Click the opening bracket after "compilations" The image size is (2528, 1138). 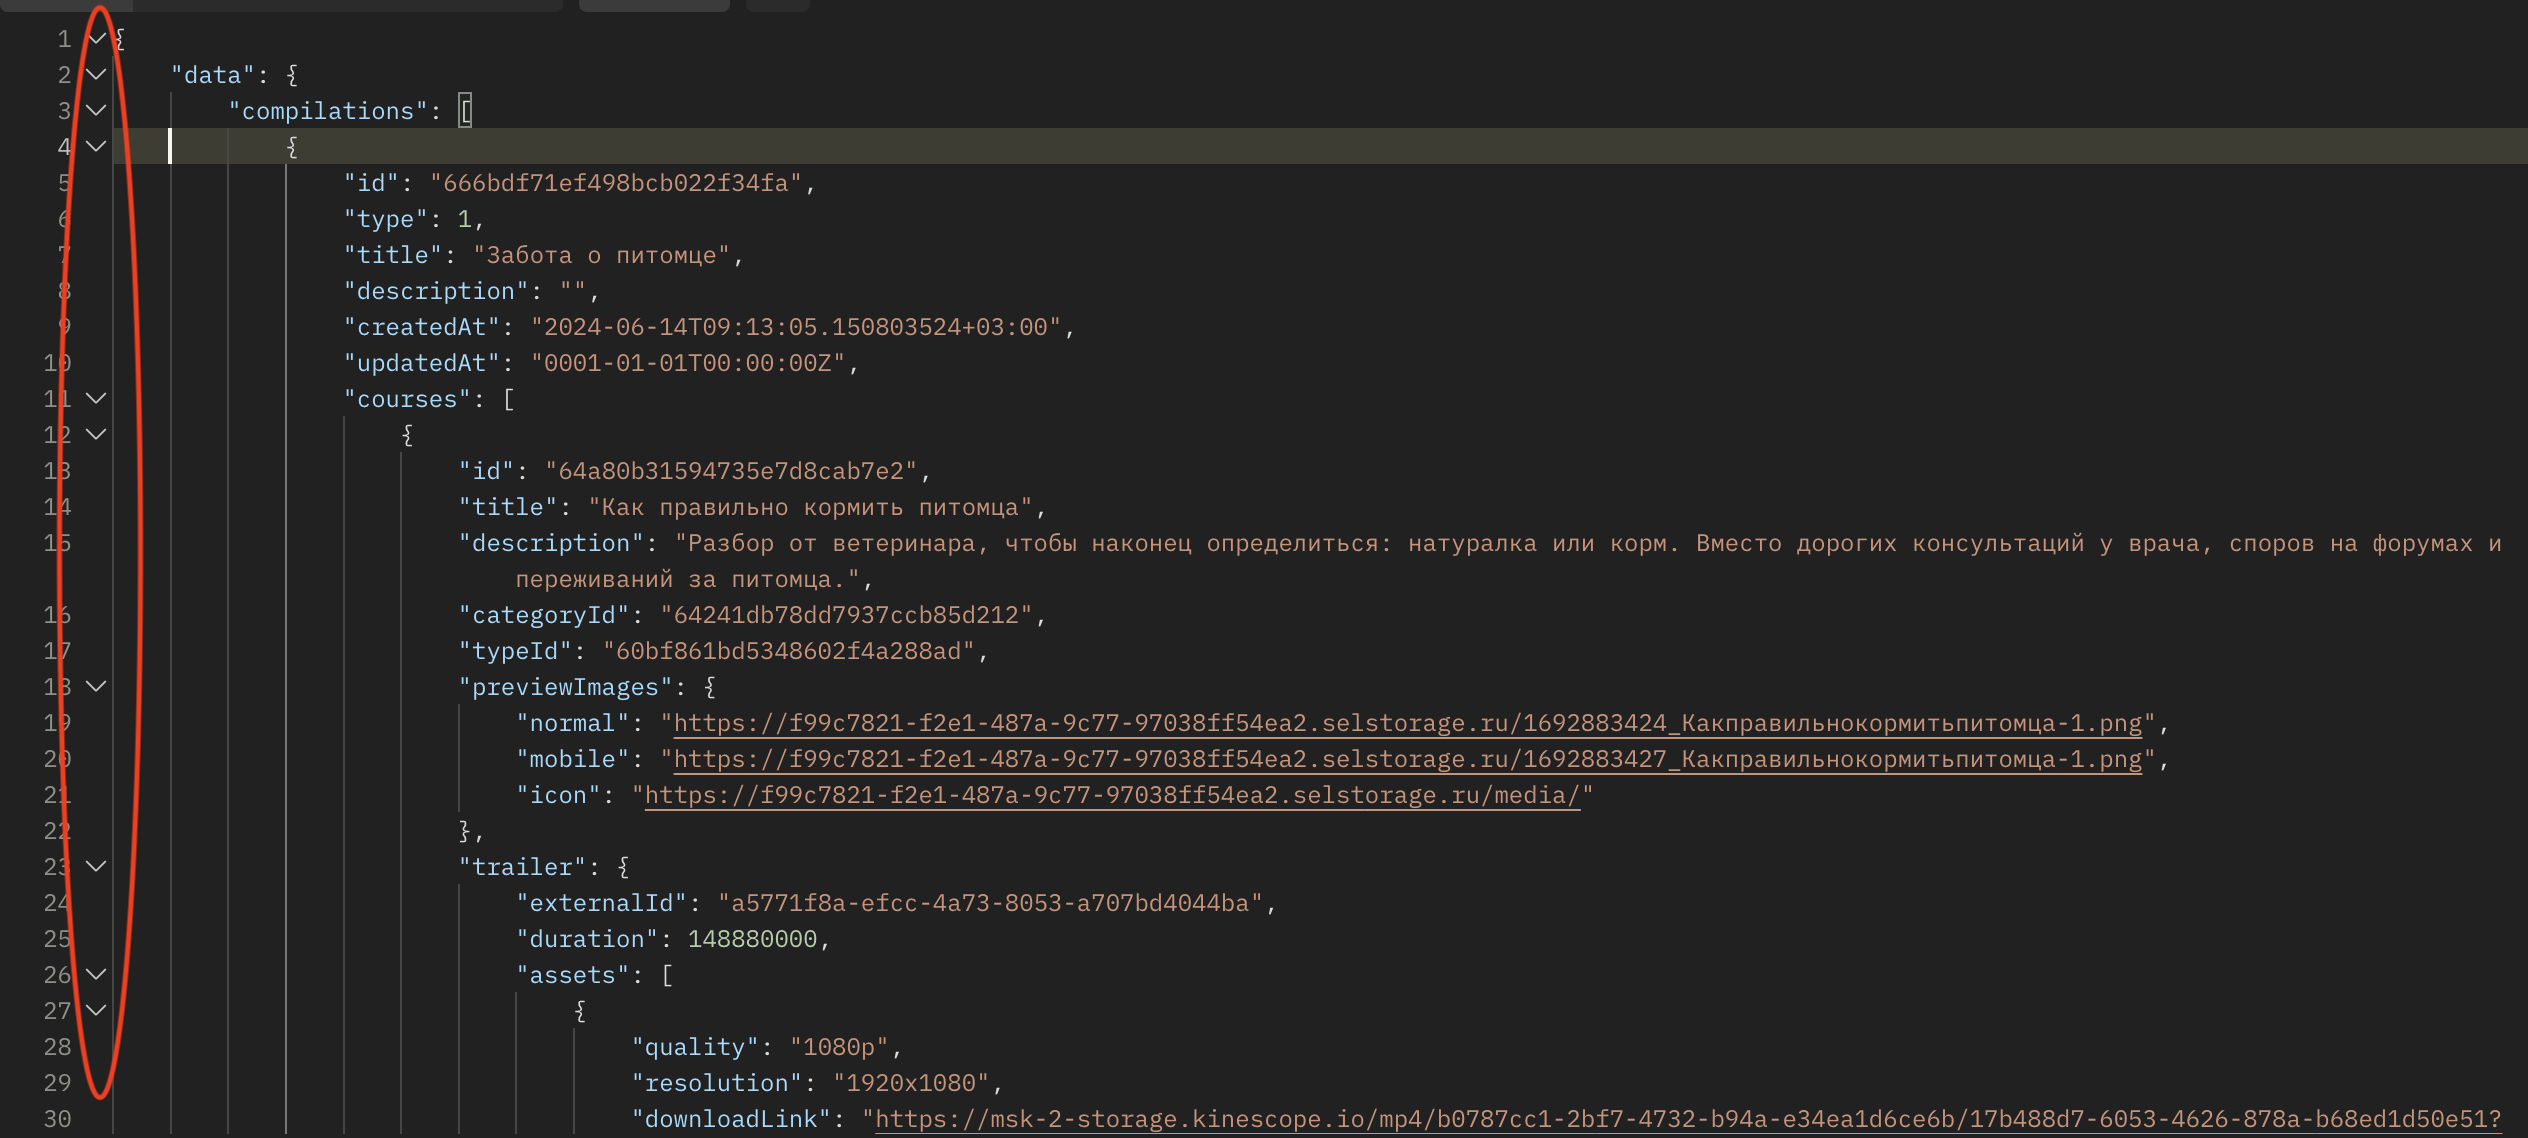(465, 111)
